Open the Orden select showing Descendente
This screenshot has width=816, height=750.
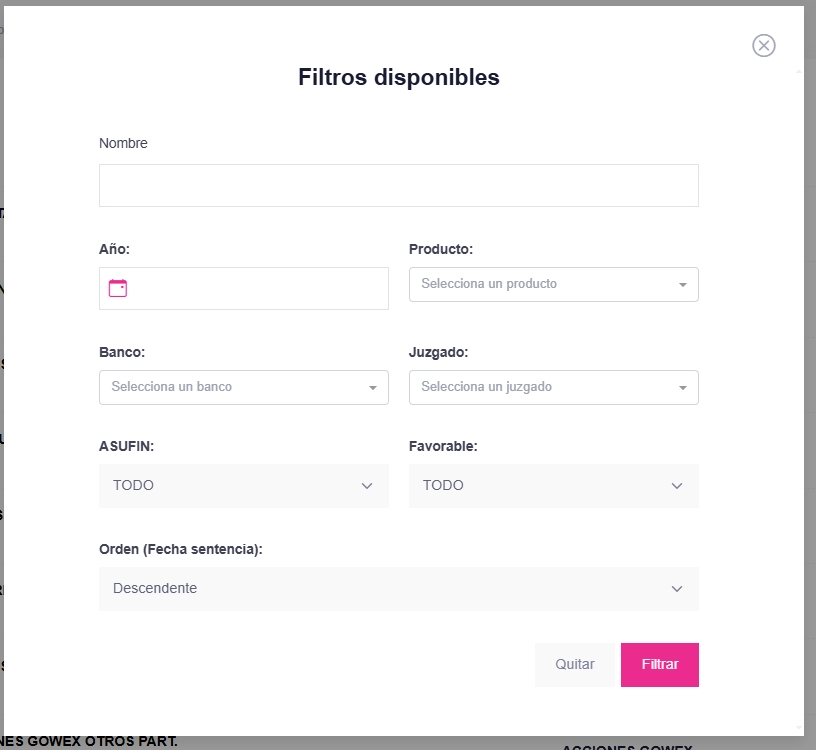[x=380, y=588]
